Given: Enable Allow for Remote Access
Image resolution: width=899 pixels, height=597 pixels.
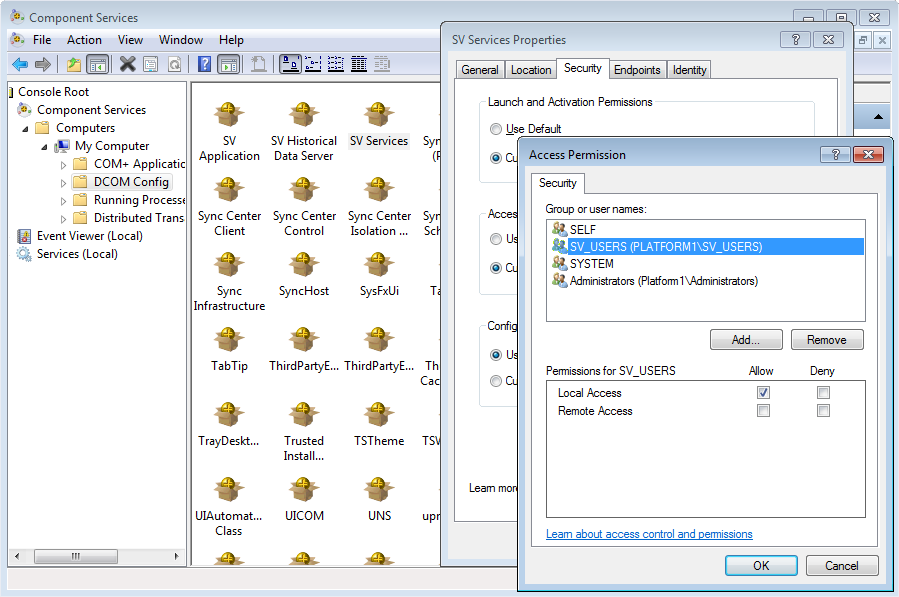Looking at the screenshot, I should point(764,411).
